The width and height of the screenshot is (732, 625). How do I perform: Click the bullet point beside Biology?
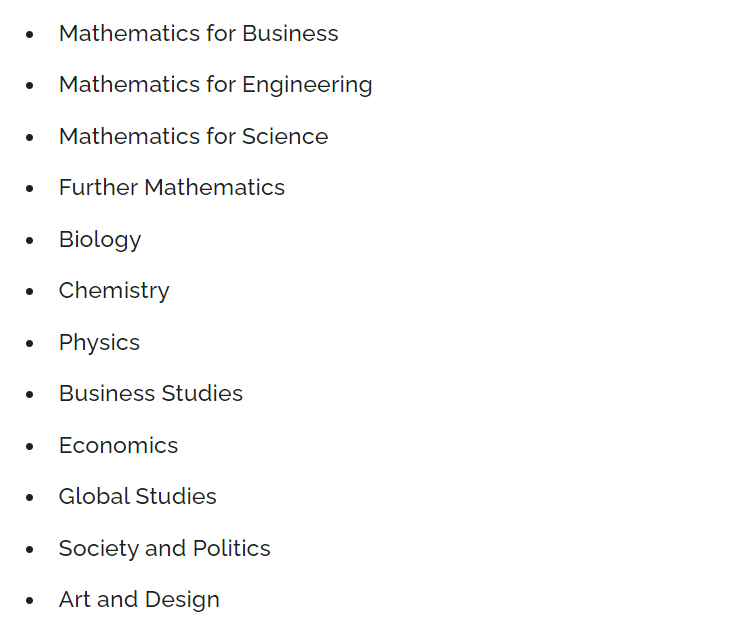coord(30,240)
